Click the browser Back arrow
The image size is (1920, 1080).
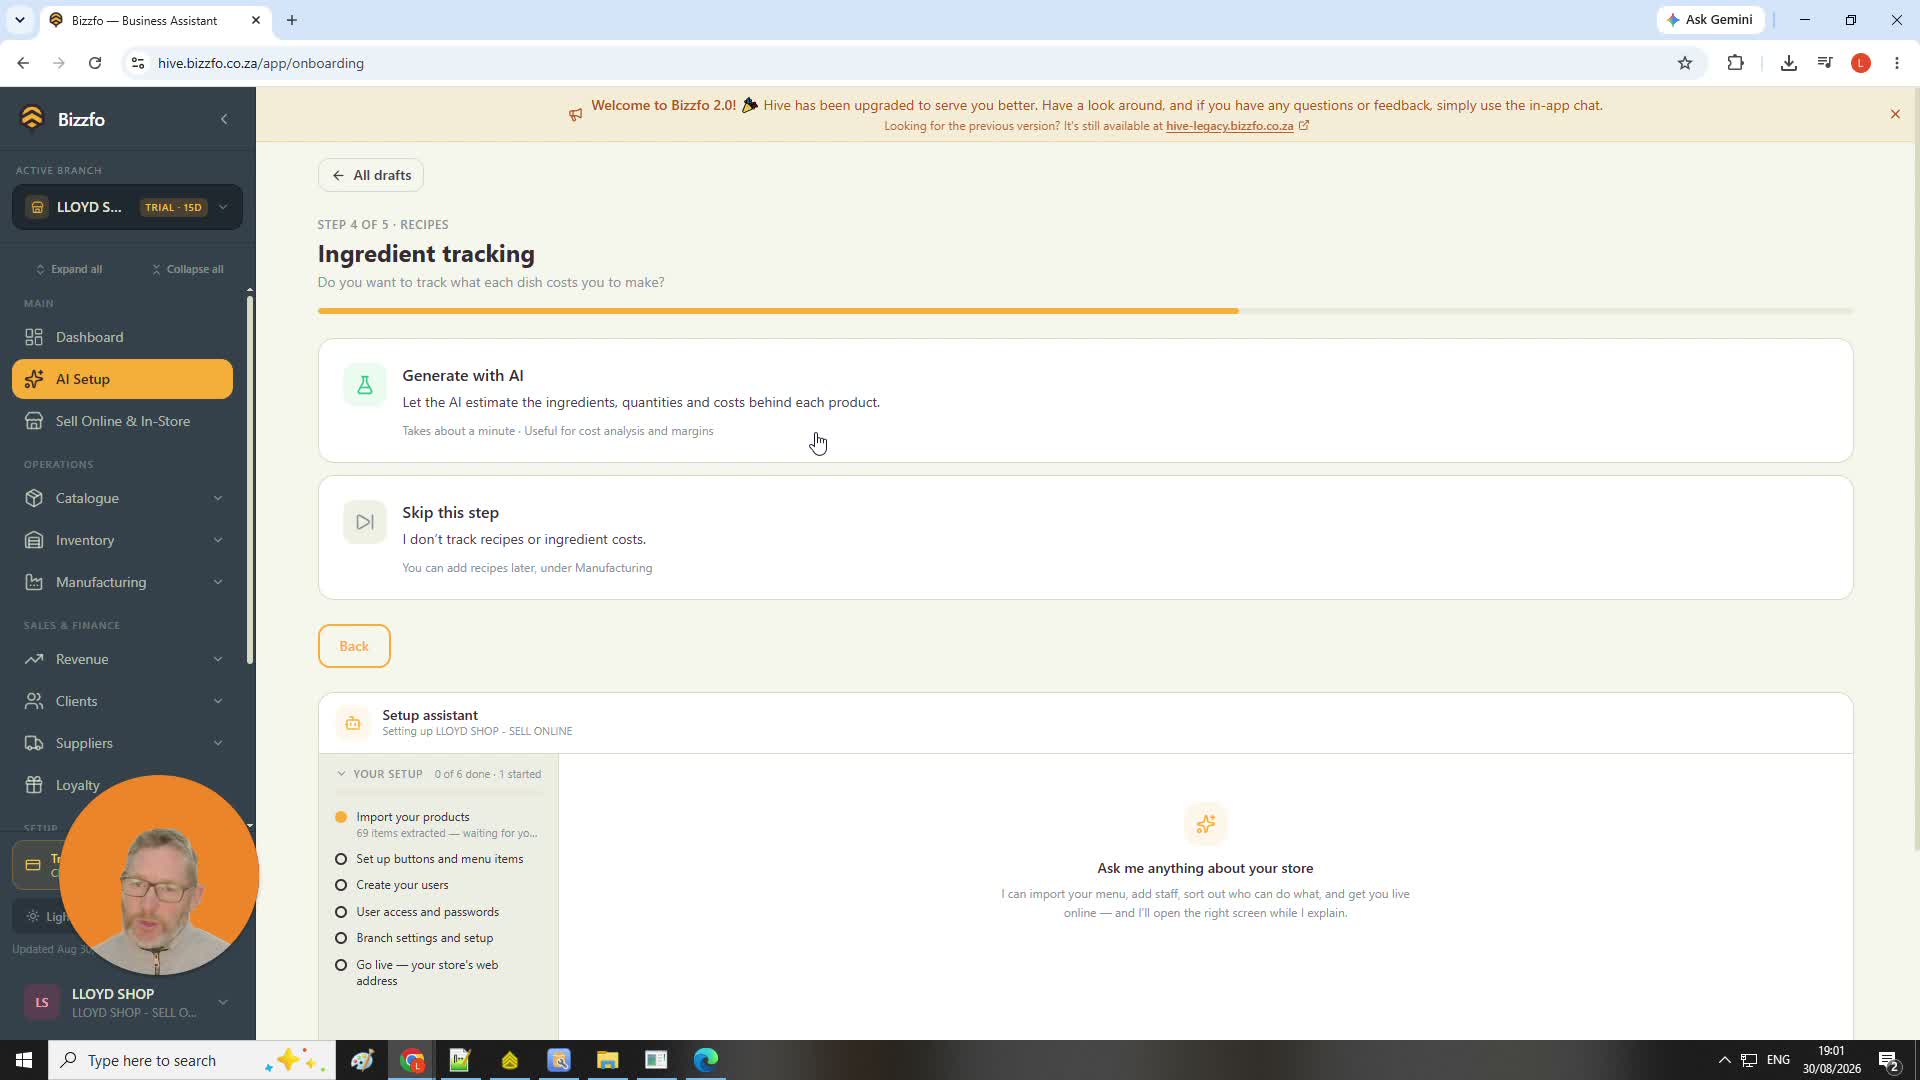click(23, 63)
